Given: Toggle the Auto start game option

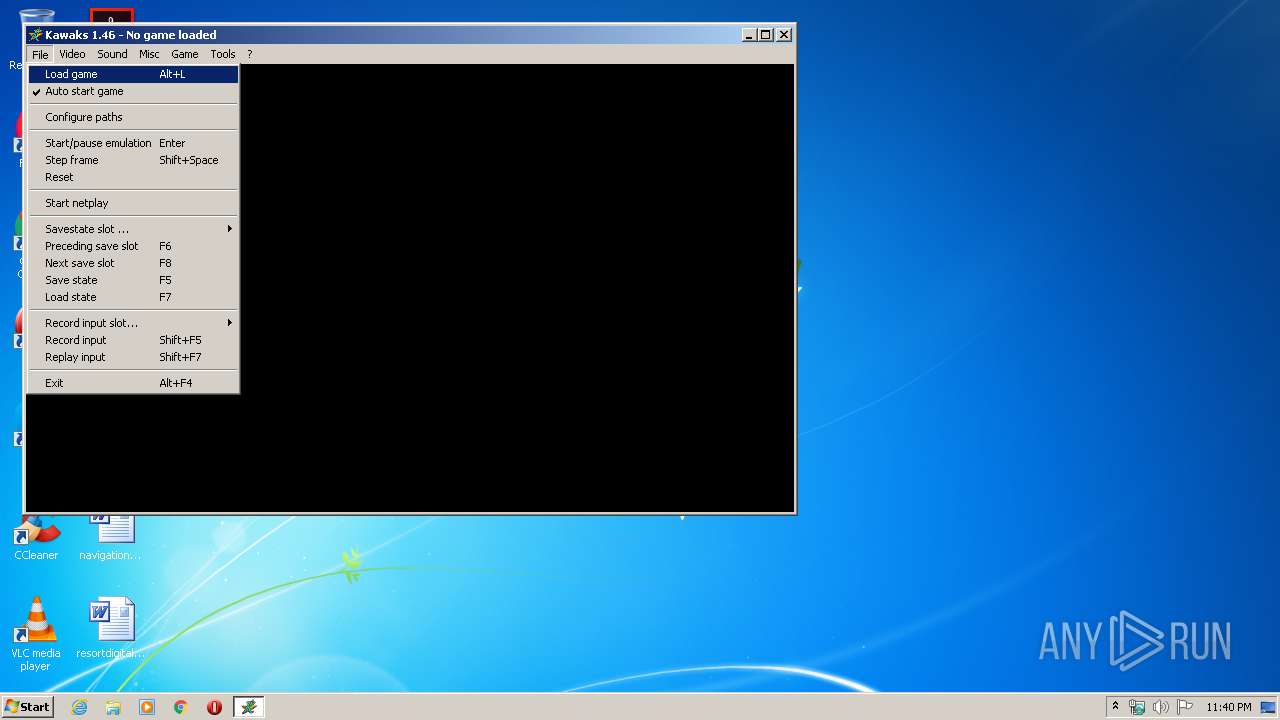Looking at the screenshot, I should coord(133,91).
